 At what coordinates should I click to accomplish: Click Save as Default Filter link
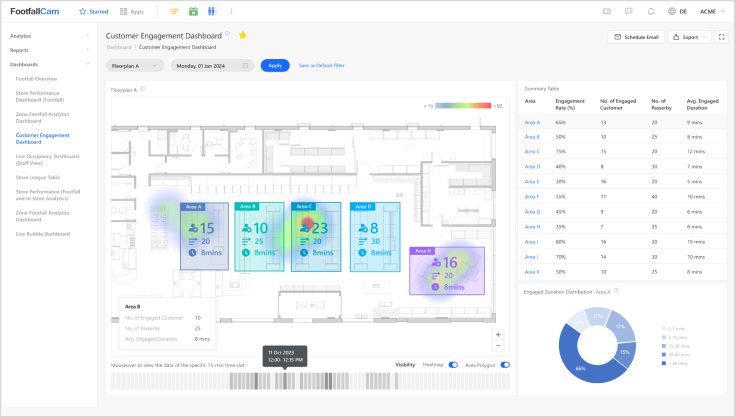pyautogui.click(x=321, y=65)
